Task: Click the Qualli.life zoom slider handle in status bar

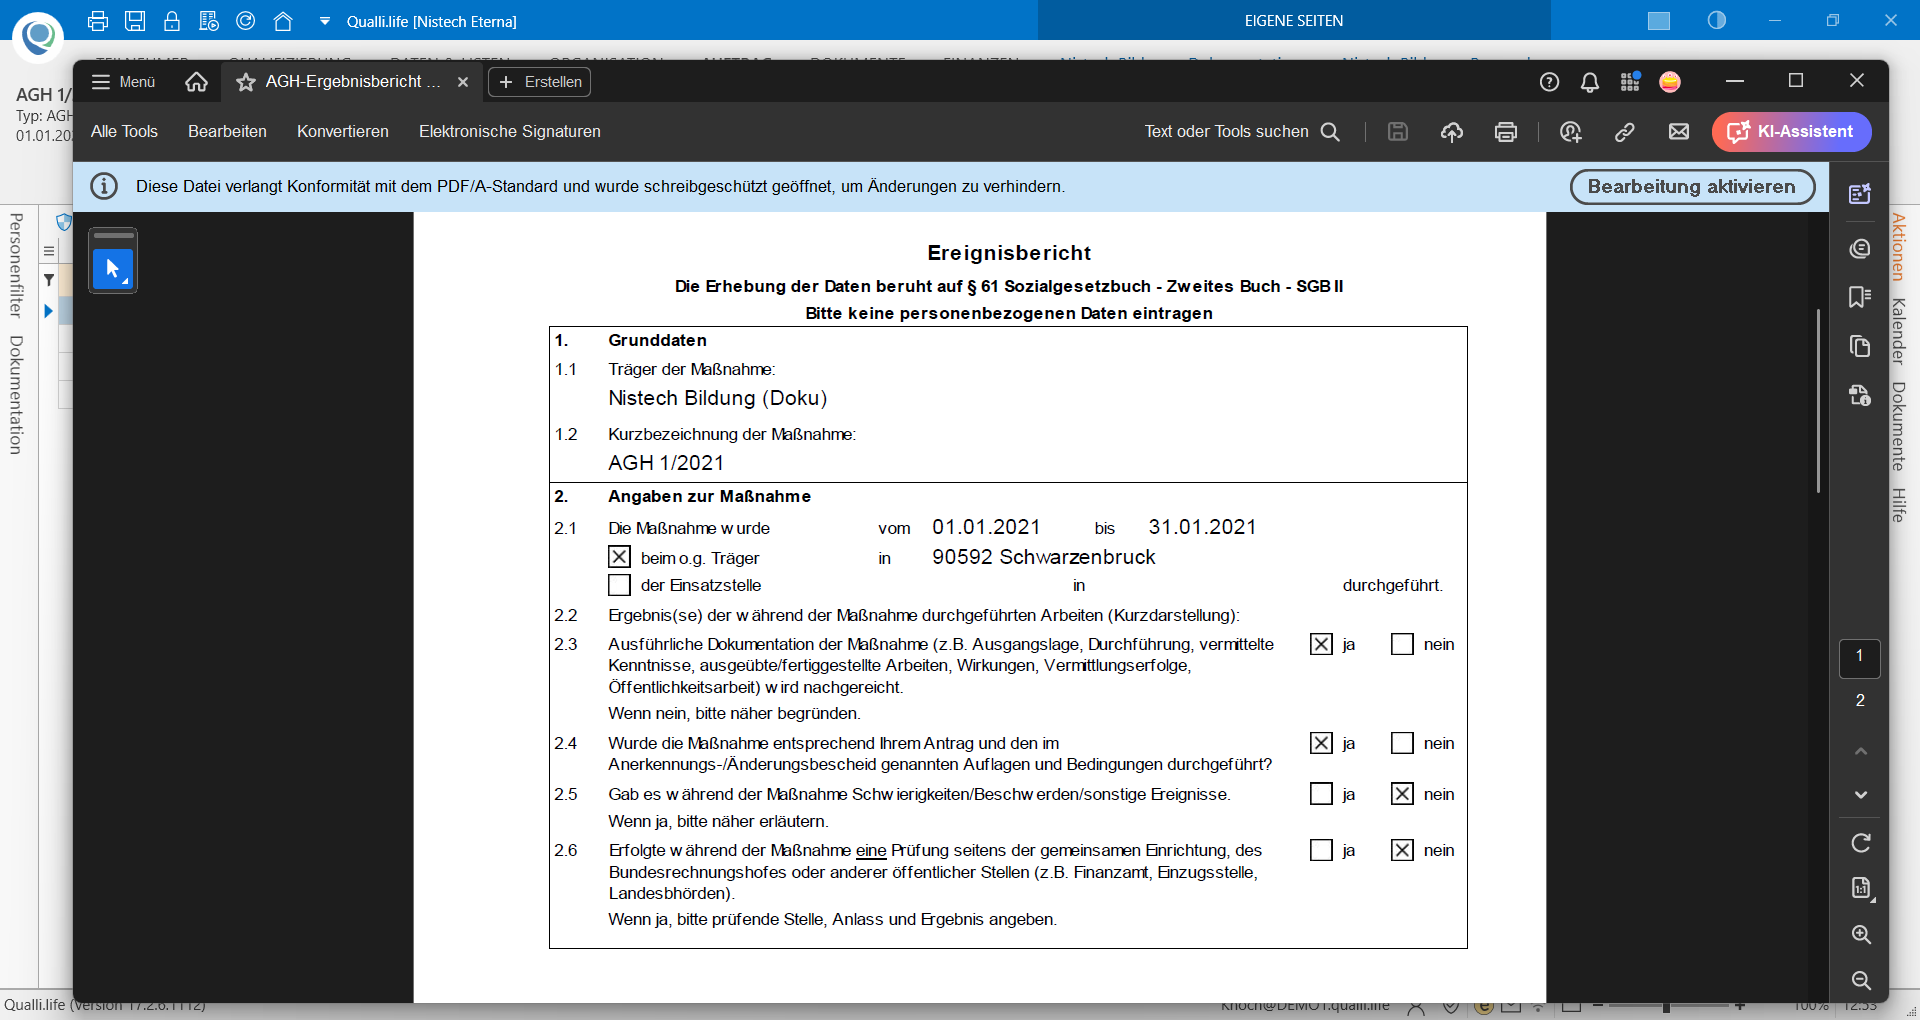Action: pos(1666,1006)
